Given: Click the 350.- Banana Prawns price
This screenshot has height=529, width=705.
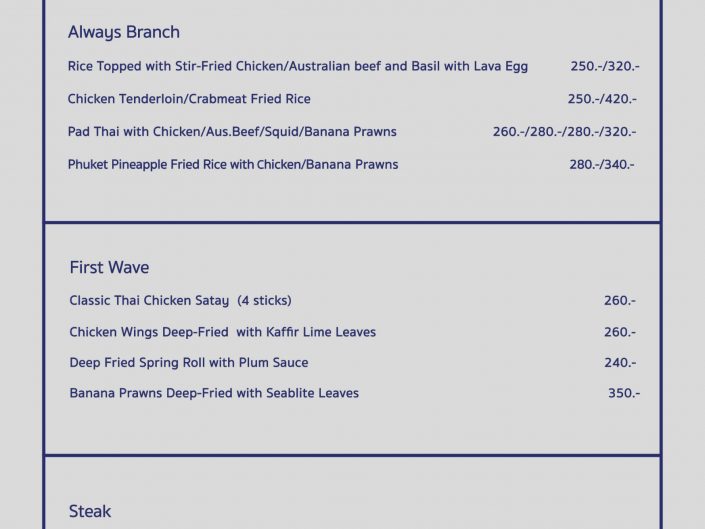Looking at the screenshot, I should point(623,393).
